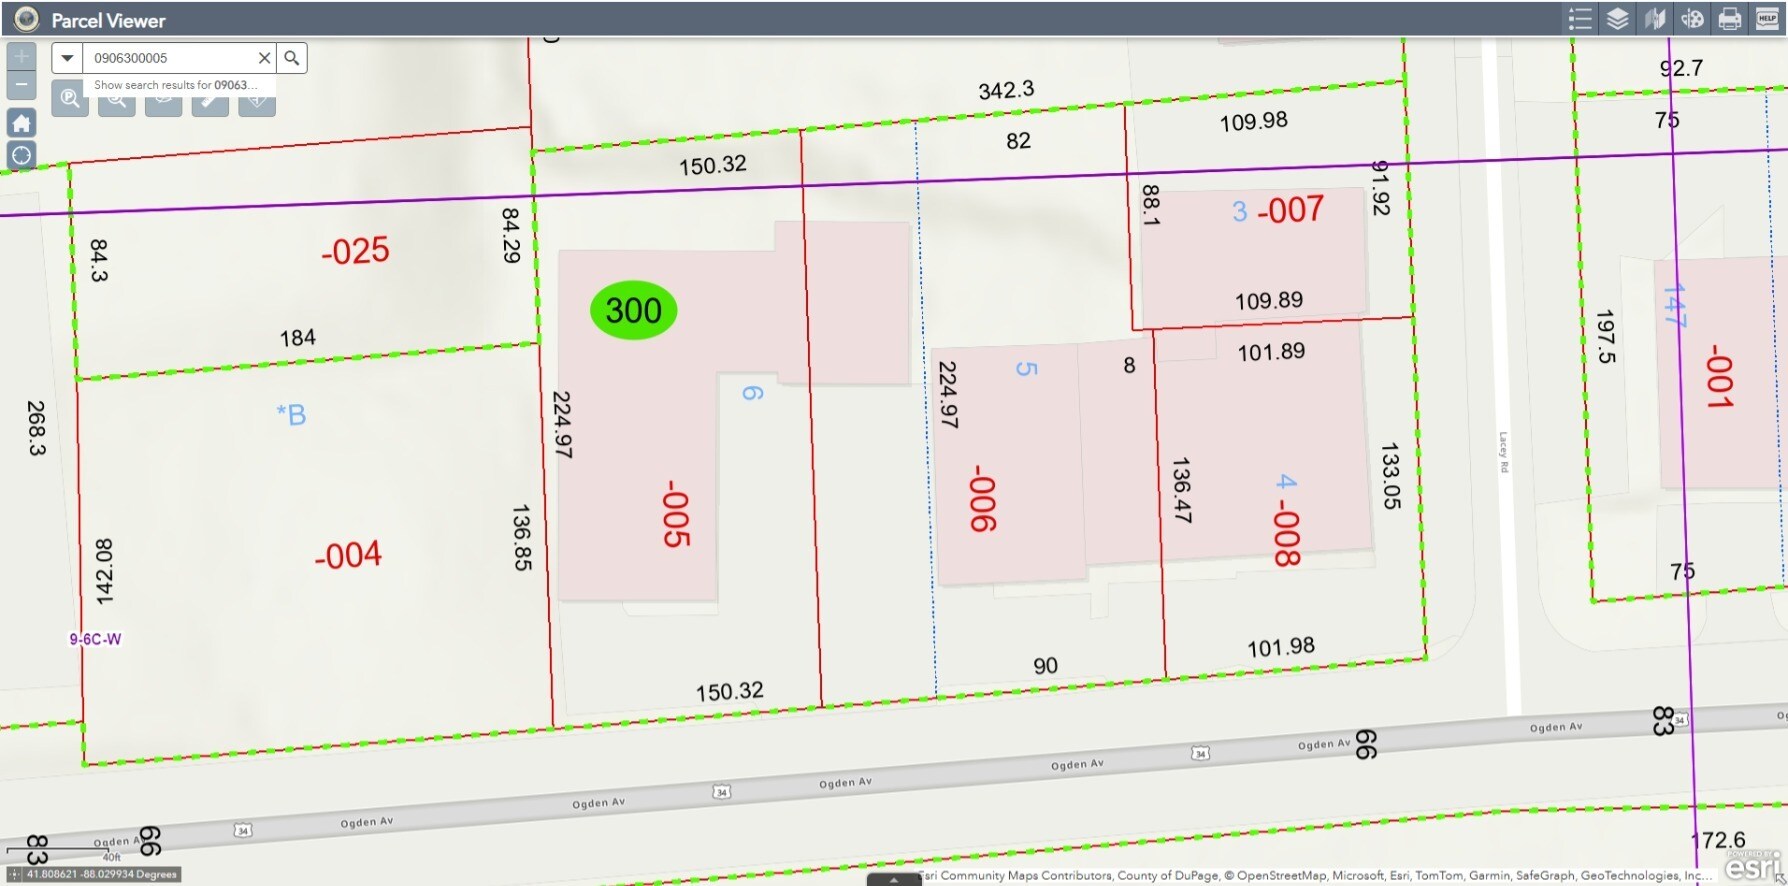Clear the search box text

[264, 58]
